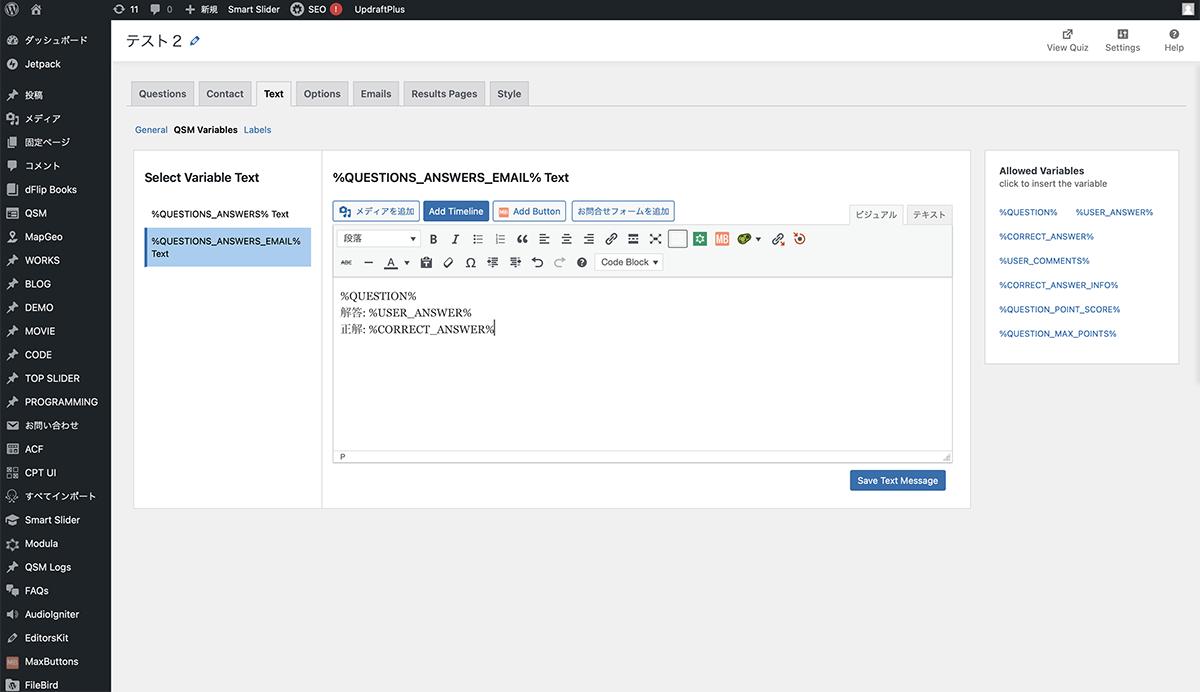
Task: Apply italic formatting in editor
Action: pos(455,239)
